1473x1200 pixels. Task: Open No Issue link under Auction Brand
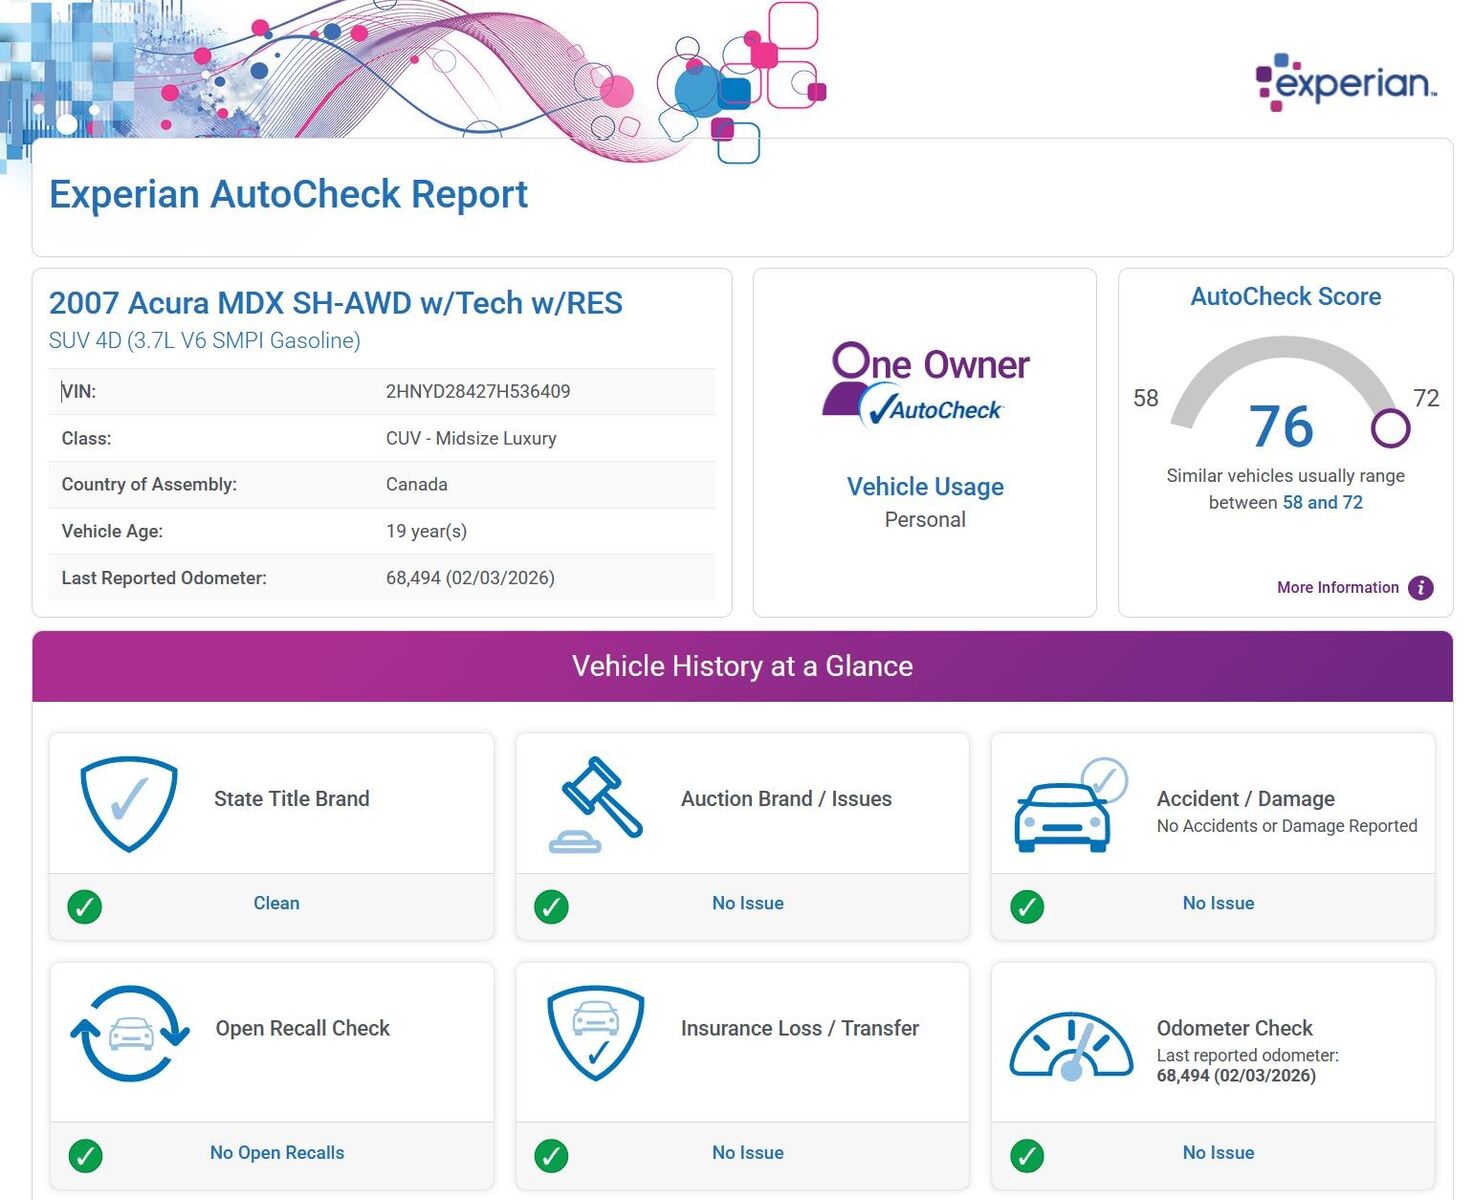pos(747,903)
